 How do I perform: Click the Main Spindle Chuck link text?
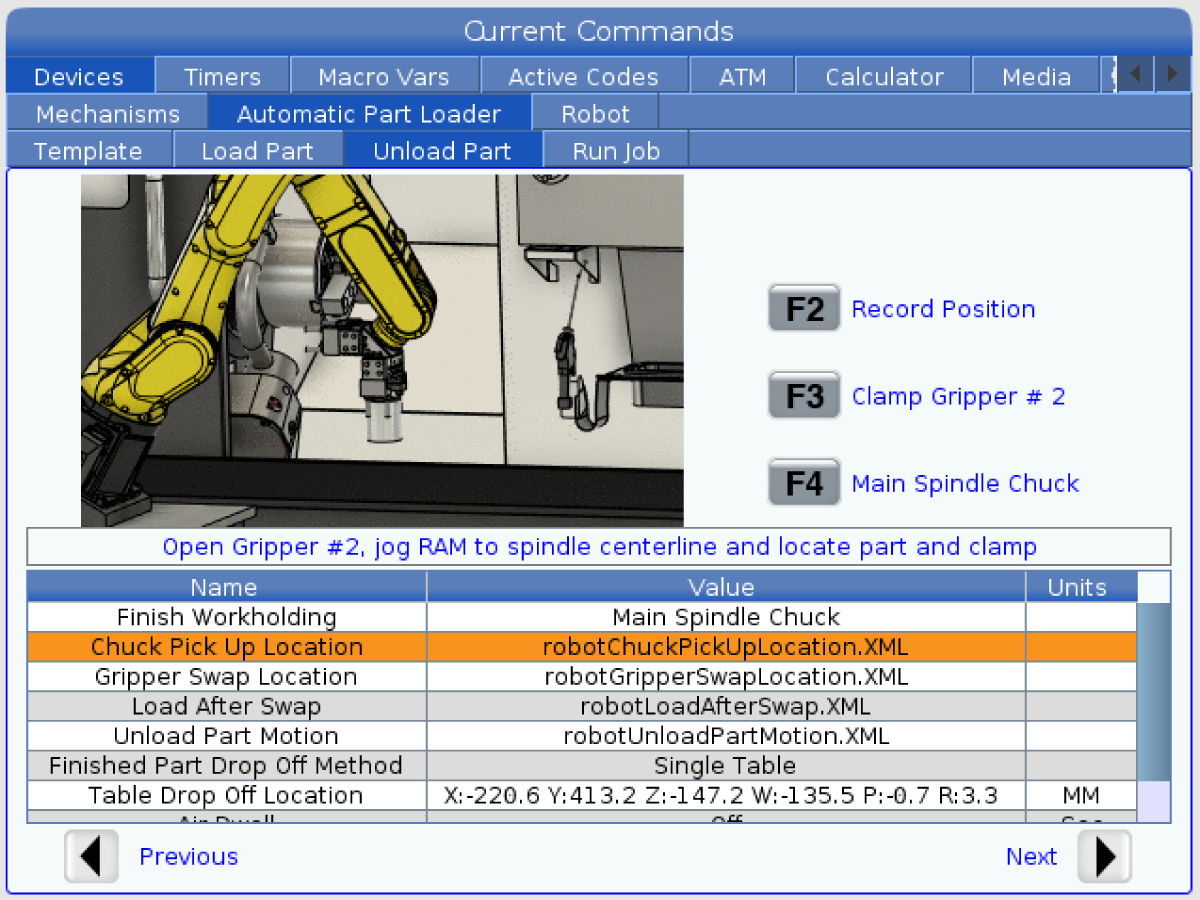pyautogui.click(x=964, y=484)
